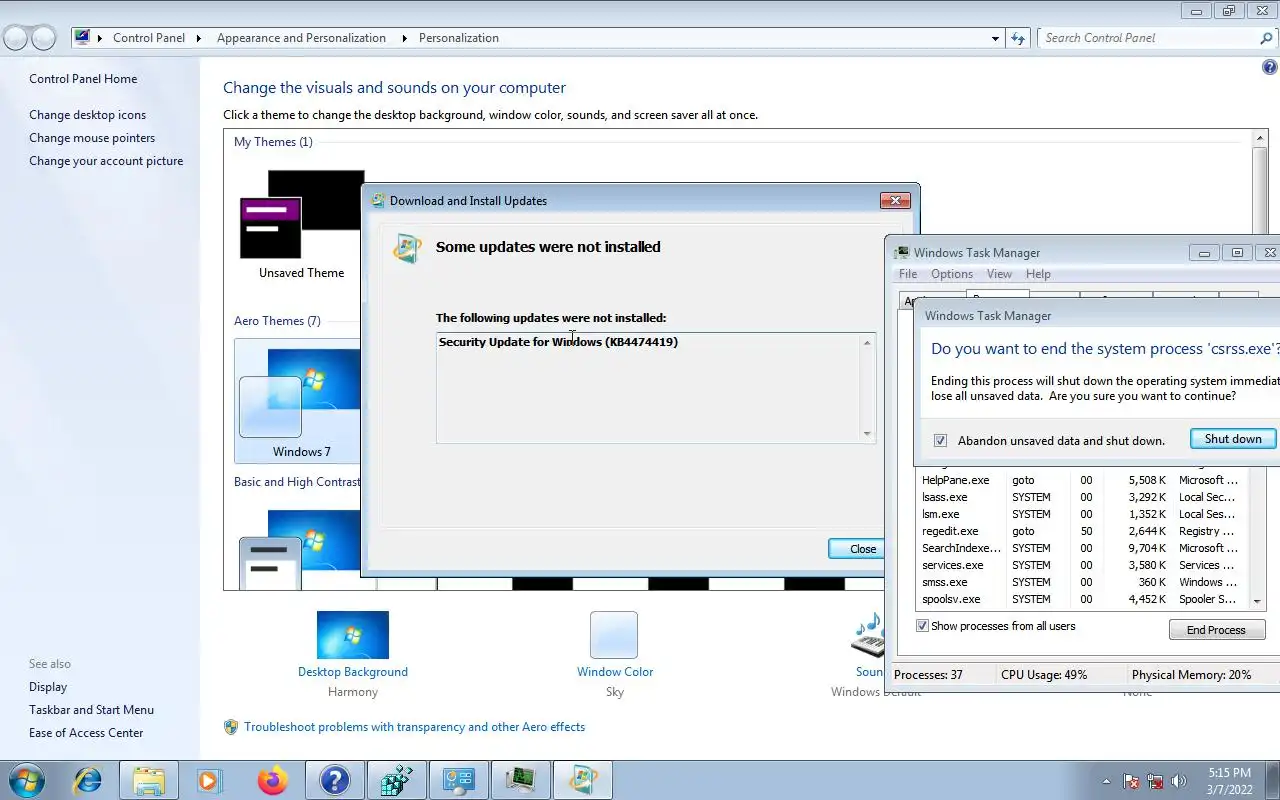This screenshot has width=1280, height=800.
Task: Open Change mouse pointers link
Action: tap(92, 138)
